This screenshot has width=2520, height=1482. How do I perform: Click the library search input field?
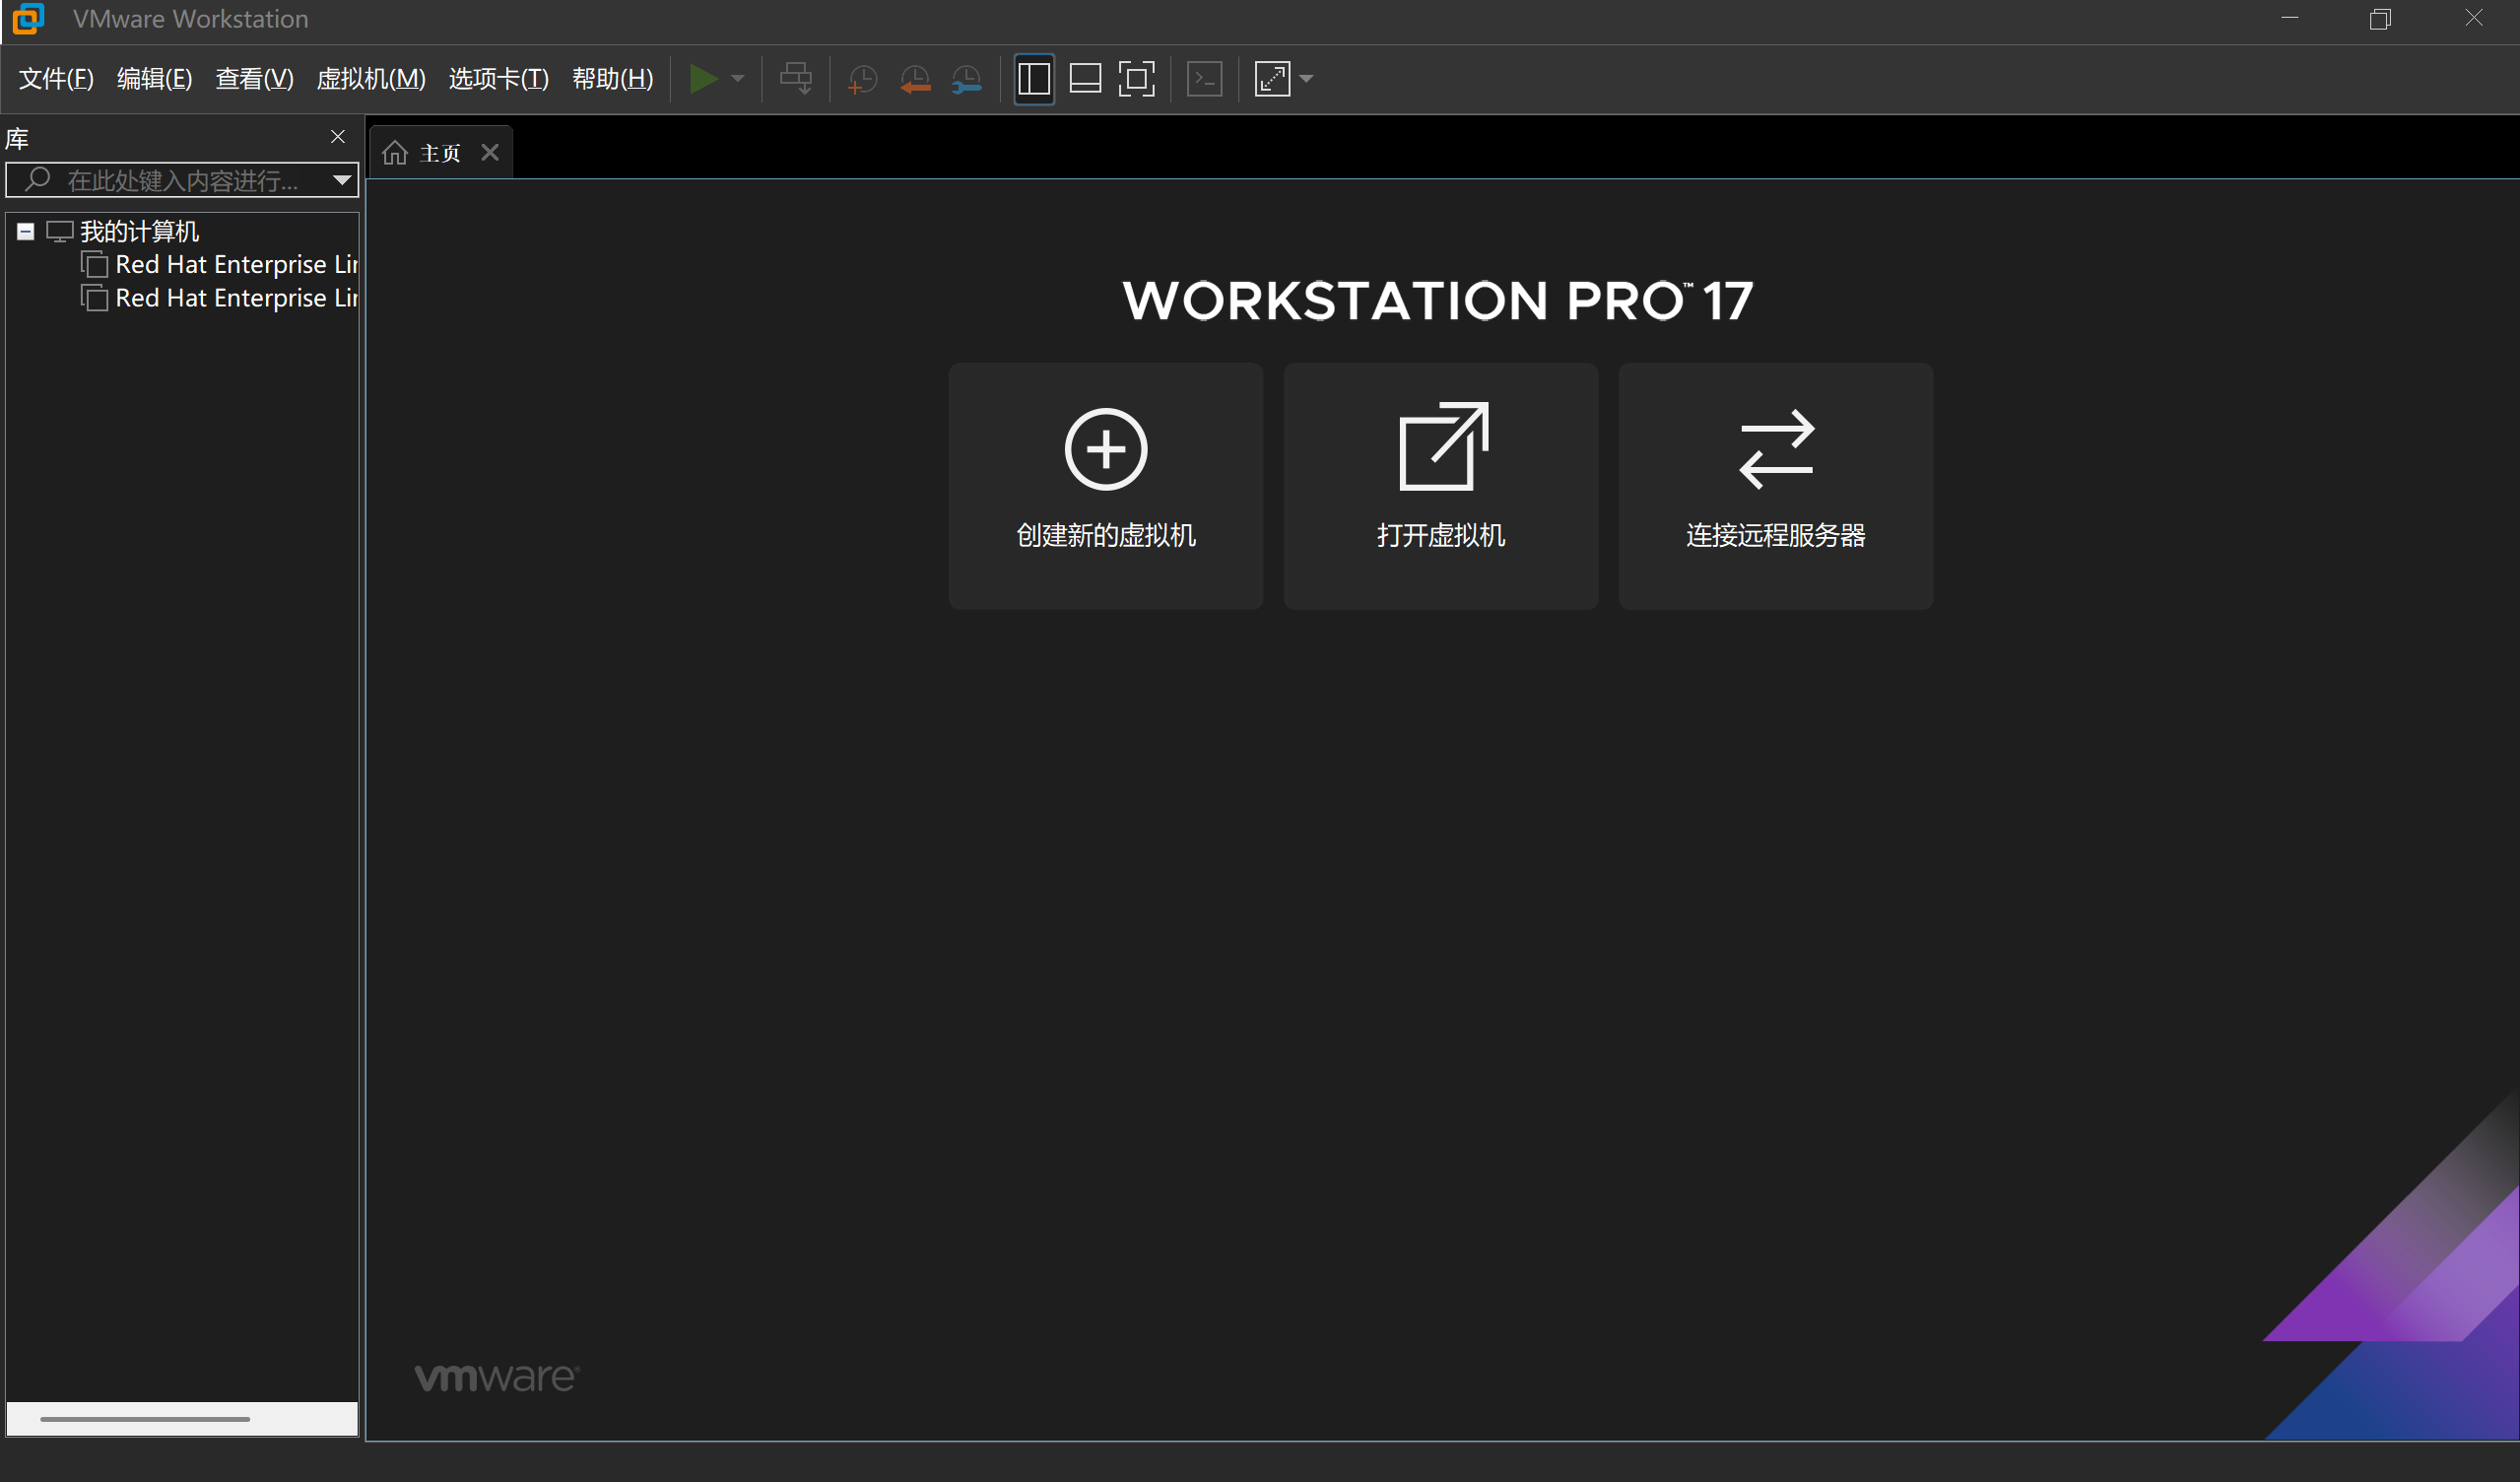coord(182,180)
